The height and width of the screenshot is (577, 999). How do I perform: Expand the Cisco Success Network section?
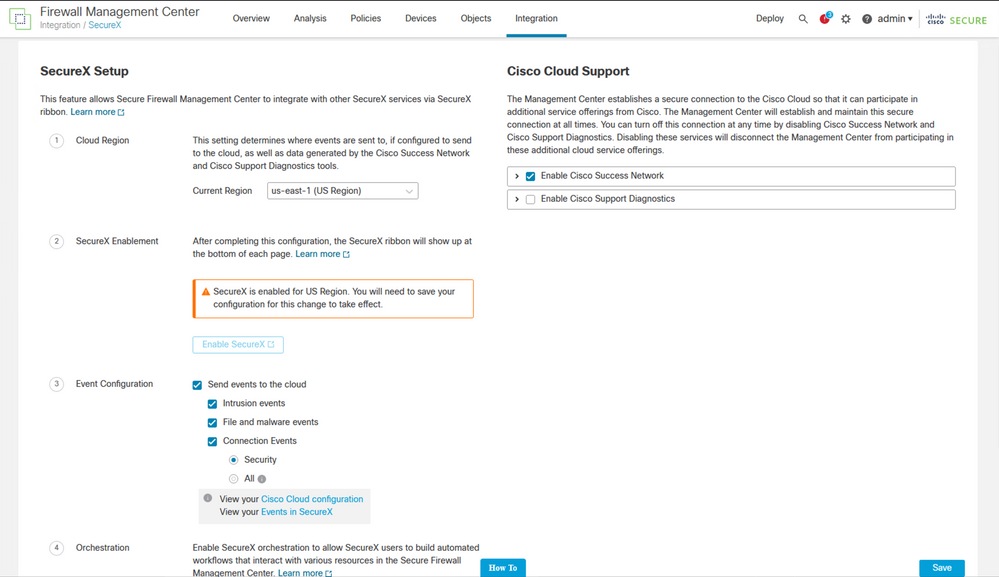click(517, 177)
